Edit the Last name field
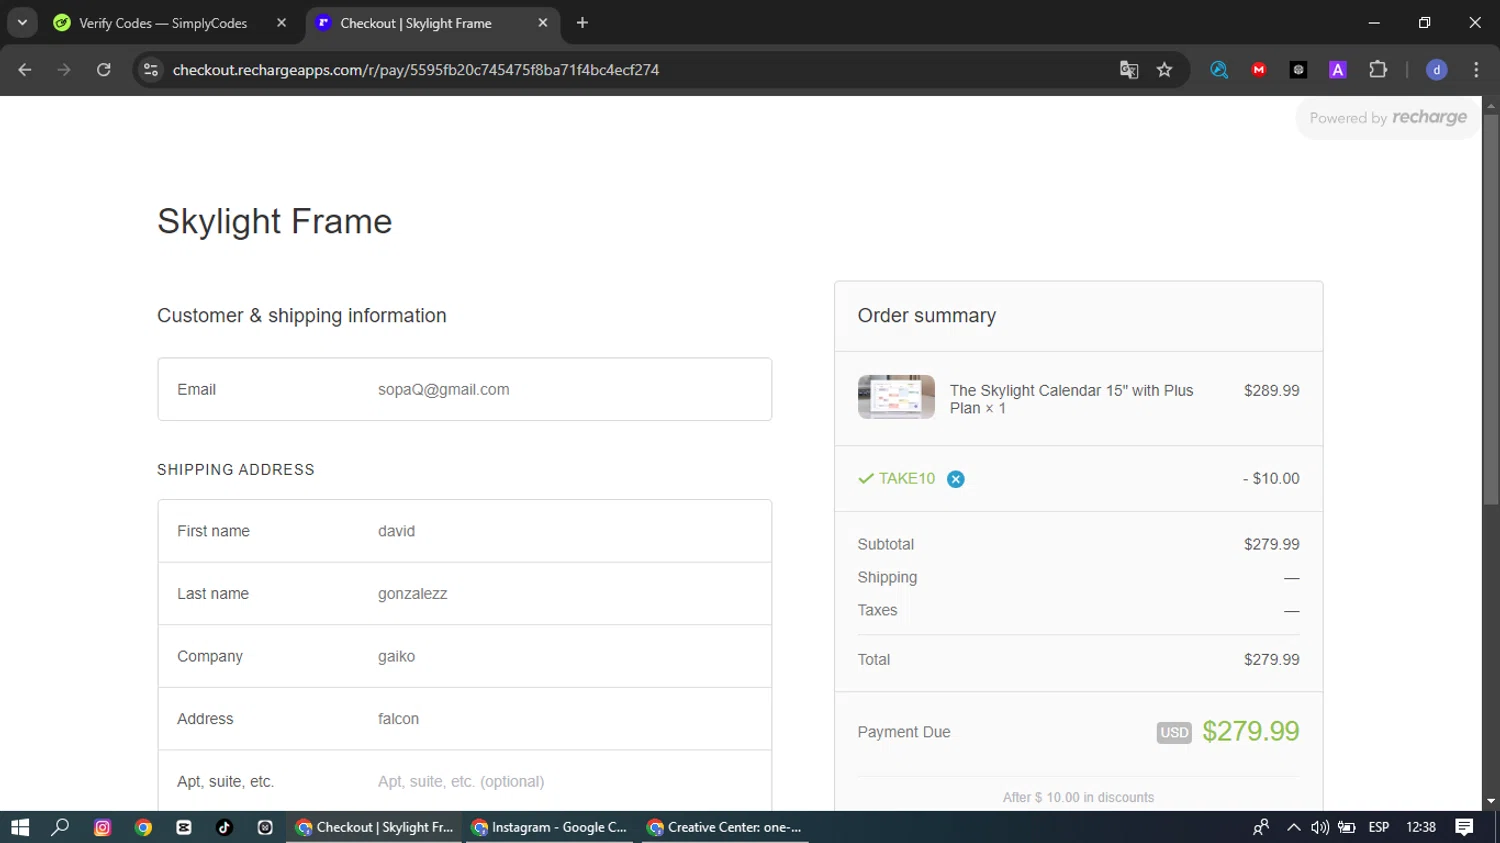 [464, 594]
